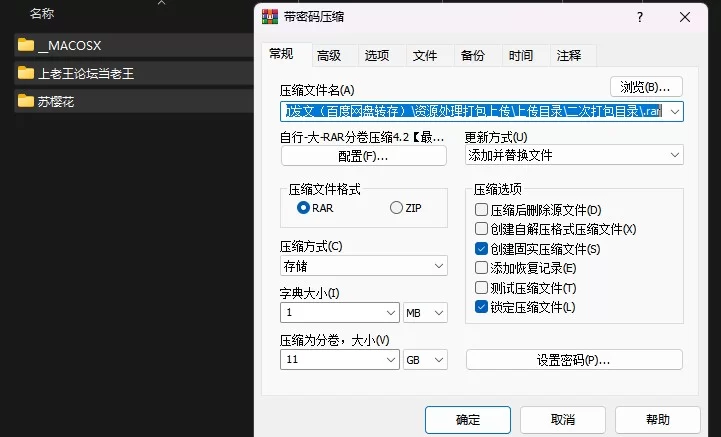
Task: Click the 设置密码 button
Action: [x=574, y=360]
